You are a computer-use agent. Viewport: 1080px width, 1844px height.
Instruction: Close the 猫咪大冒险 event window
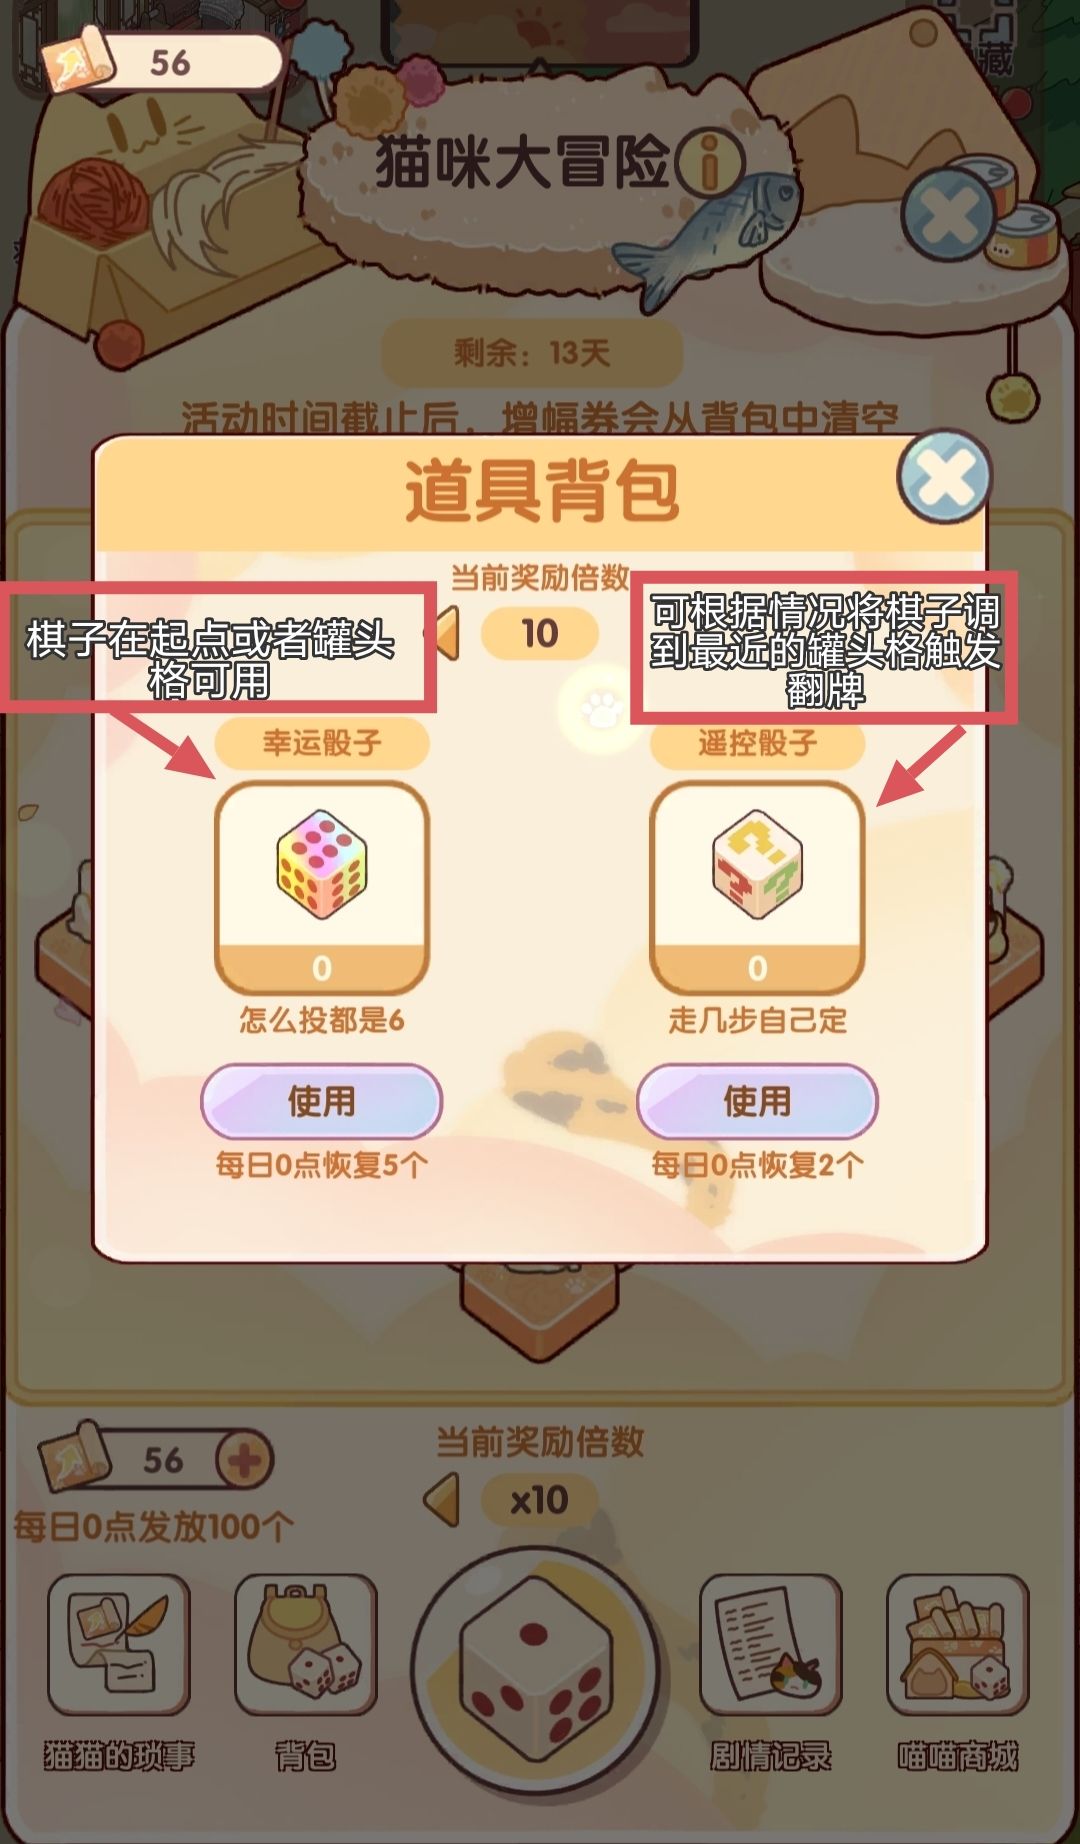[948, 214]
